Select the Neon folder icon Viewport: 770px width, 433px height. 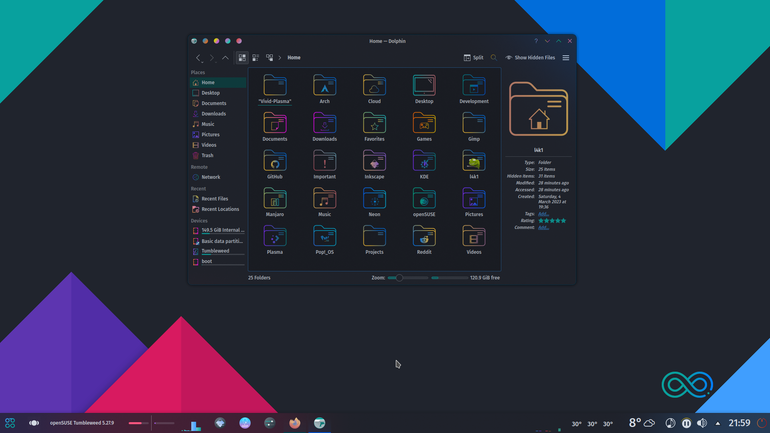[x=374, y=198]
